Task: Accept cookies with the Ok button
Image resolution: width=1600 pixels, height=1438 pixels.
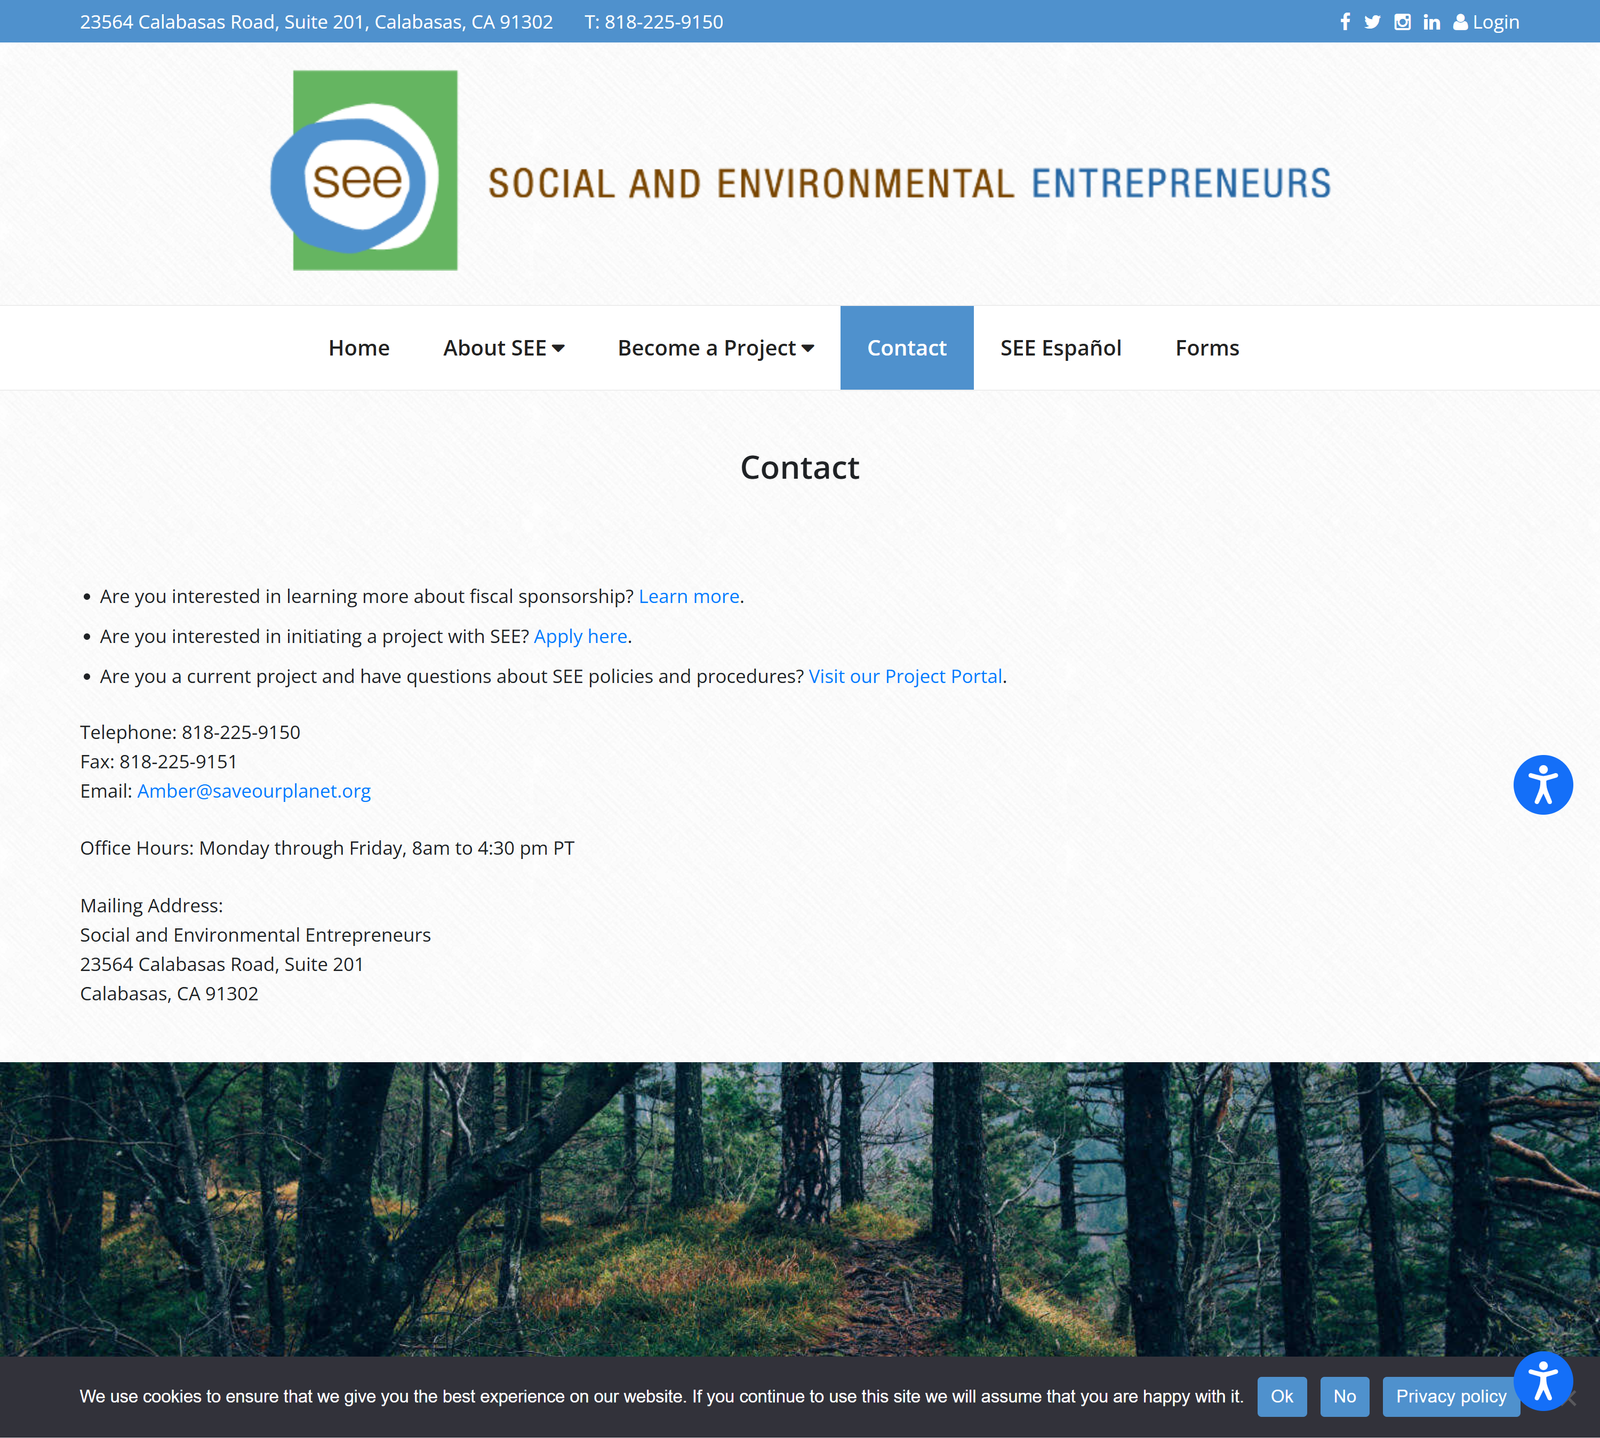Action: [1282, 1397]
